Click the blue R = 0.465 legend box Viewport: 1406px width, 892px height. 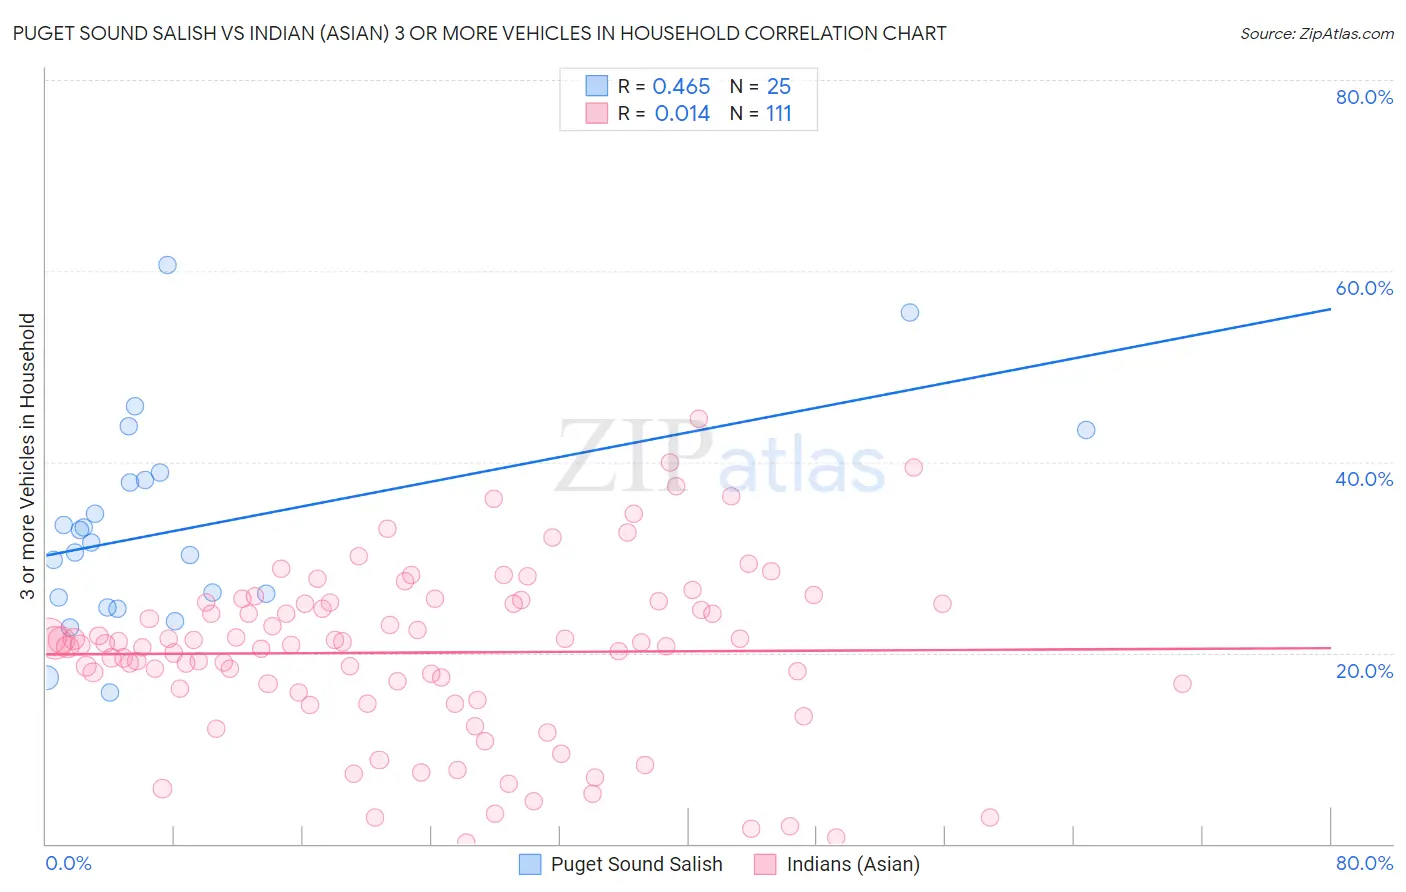tap(597, 86)
